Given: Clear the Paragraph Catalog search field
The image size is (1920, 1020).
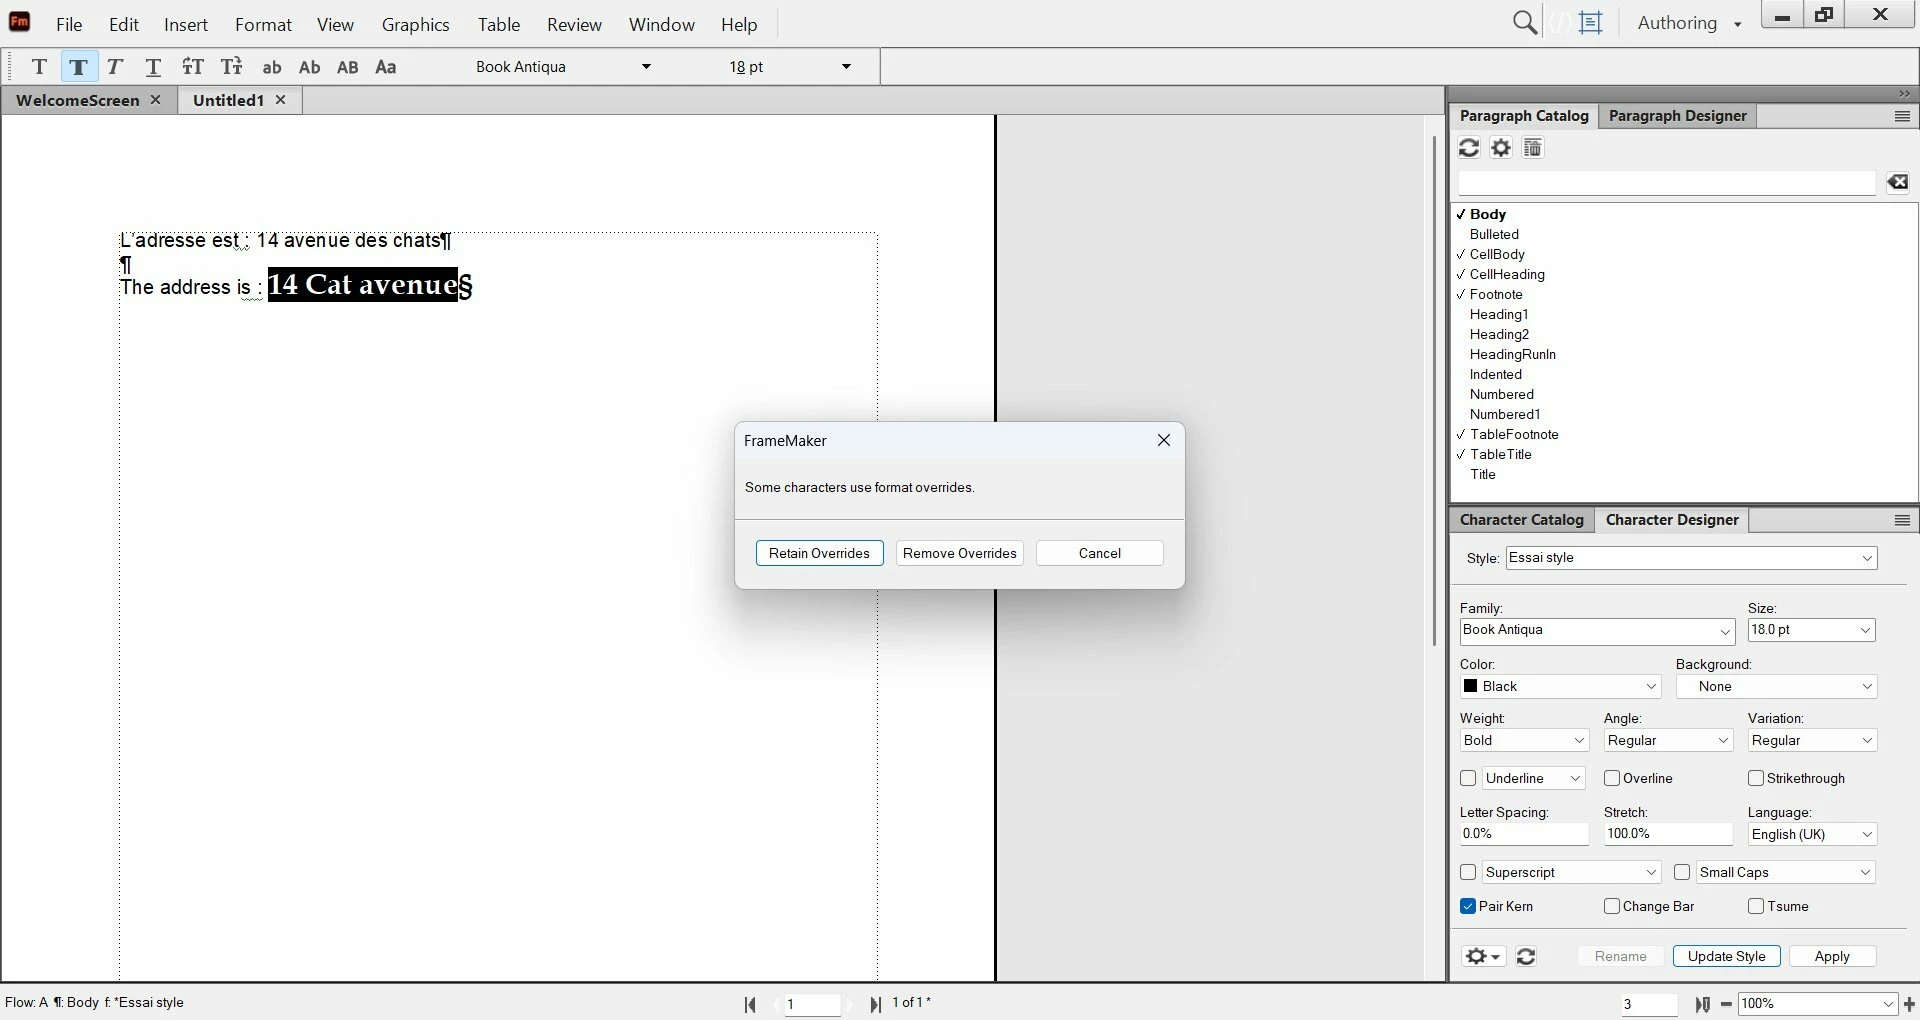Looking at the screenshot, I should [1898, 181].
